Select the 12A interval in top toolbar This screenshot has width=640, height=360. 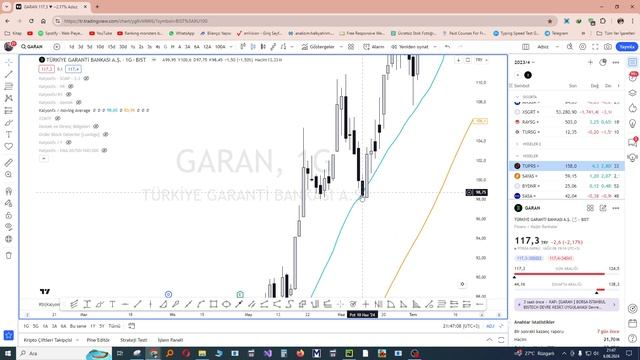coord(207,47)
